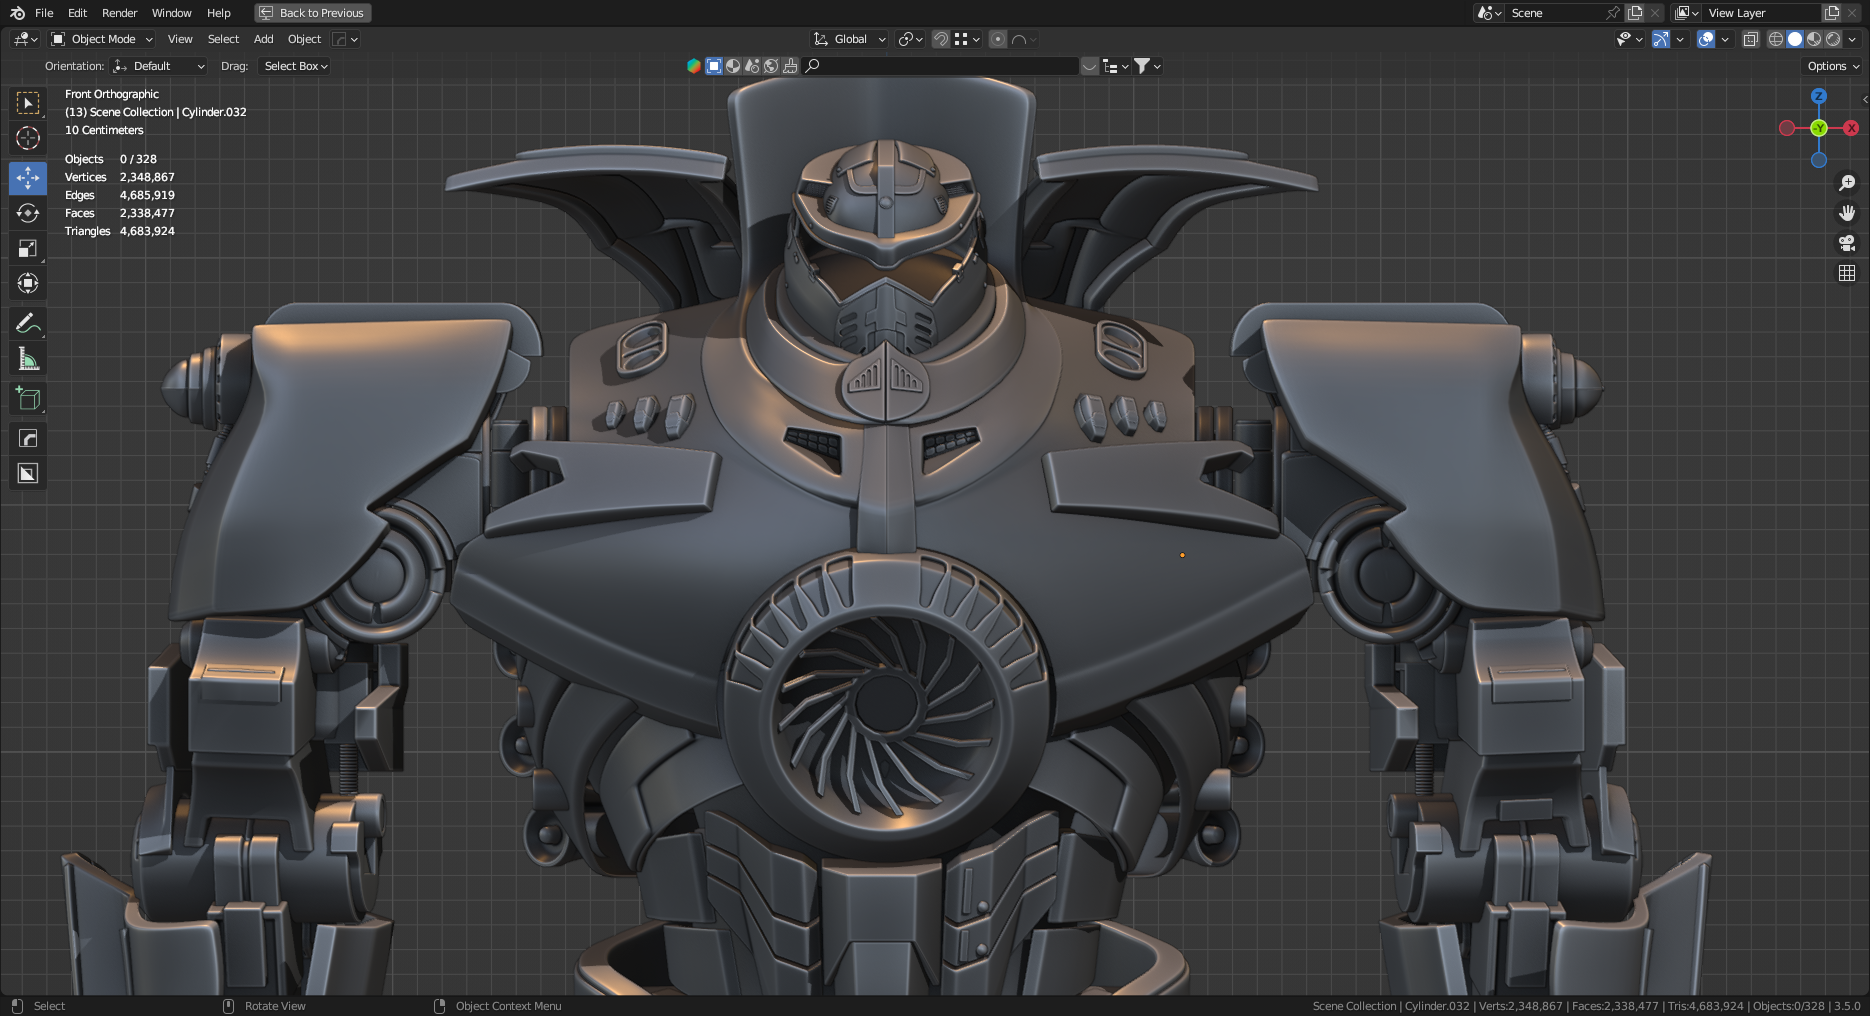The image size is (1870, 1016).
Task: Click the red X axis gizmo handle
Action: 1851,128
